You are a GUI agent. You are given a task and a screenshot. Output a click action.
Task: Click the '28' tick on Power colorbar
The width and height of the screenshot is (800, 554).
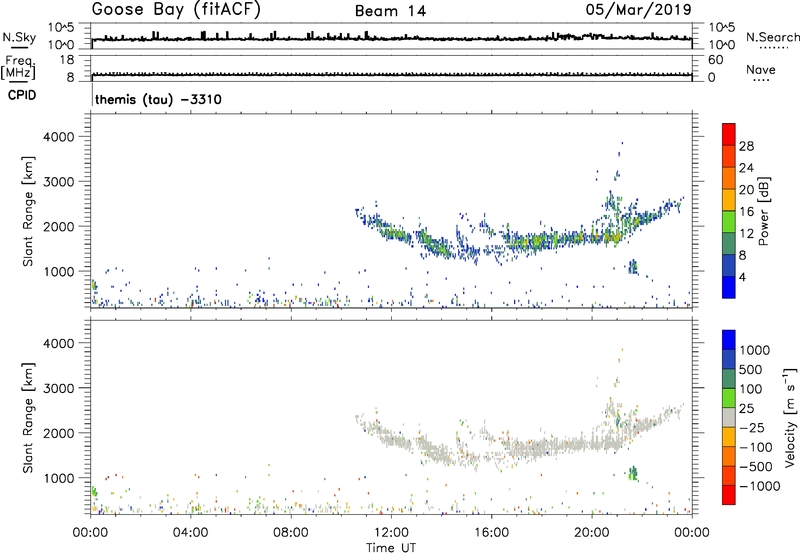pyautogui.click(x=746, y=146)
